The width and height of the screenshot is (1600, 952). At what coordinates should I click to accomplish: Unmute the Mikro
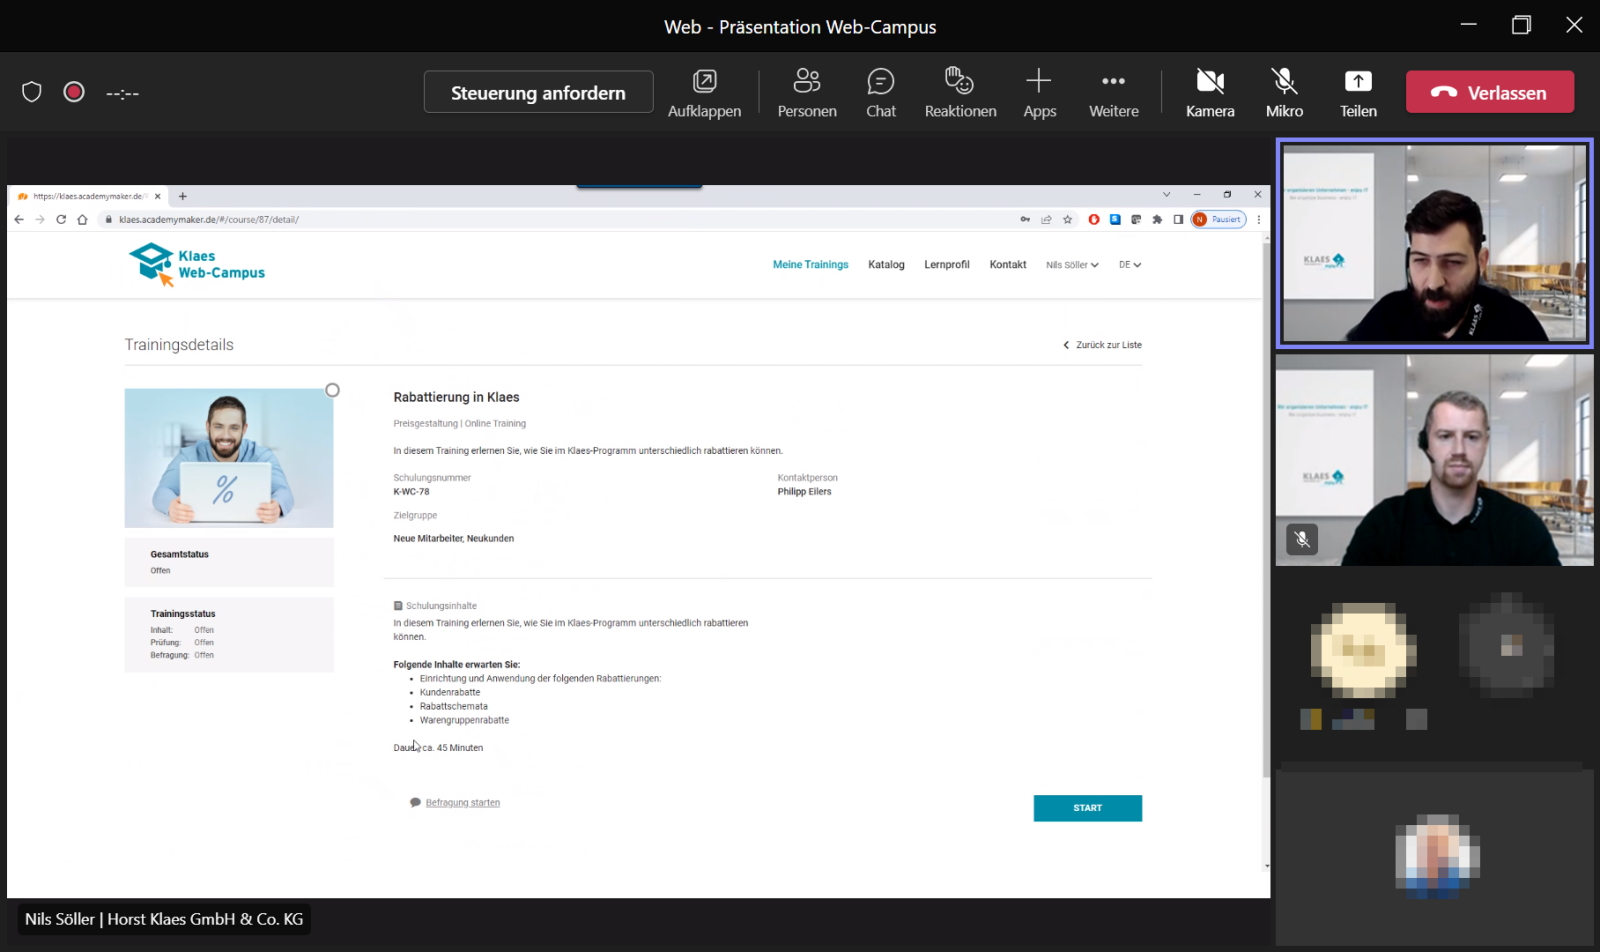click(1284, 93)
